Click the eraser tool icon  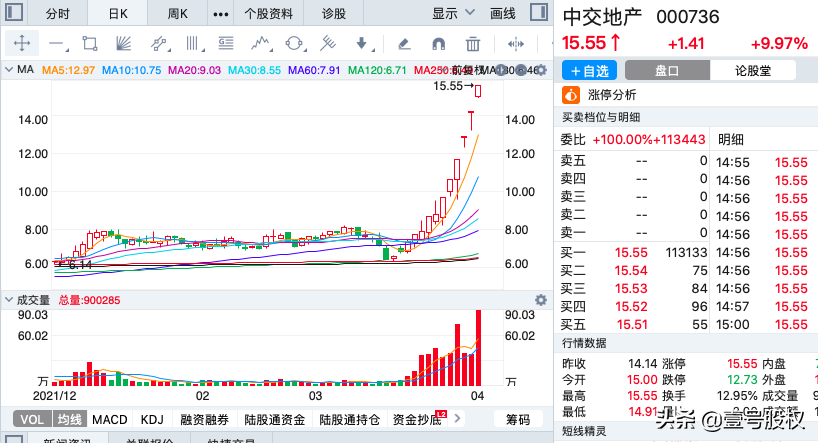(404, 44)
